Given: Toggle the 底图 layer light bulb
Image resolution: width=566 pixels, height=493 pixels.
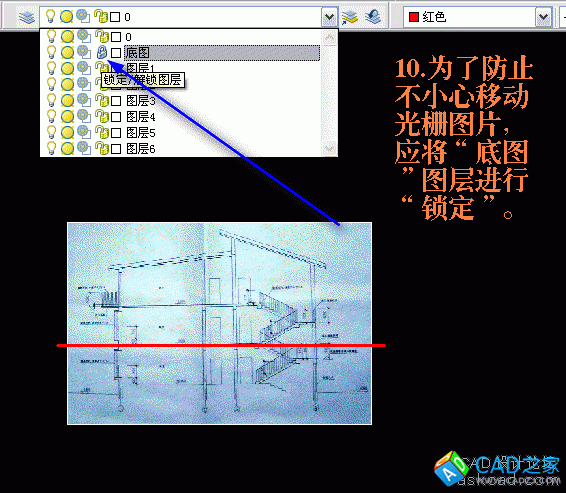Looking at the screenshot, I should coord(51,52).
